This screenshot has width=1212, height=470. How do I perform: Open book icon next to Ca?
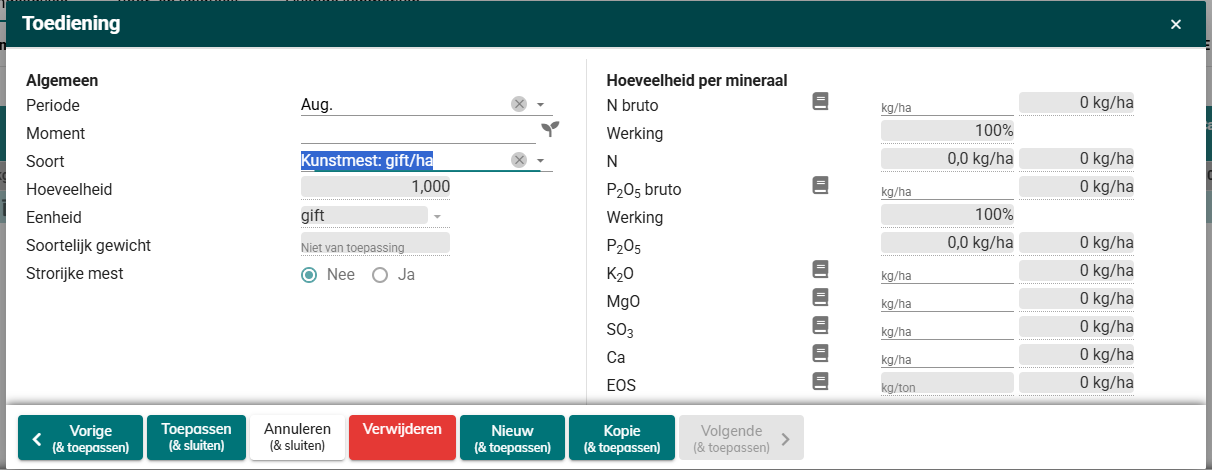point(821,352)
